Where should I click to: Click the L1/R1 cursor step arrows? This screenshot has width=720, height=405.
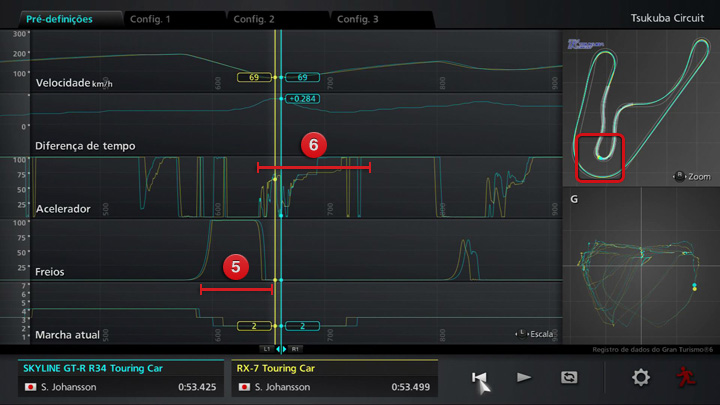tap(281, 348)
